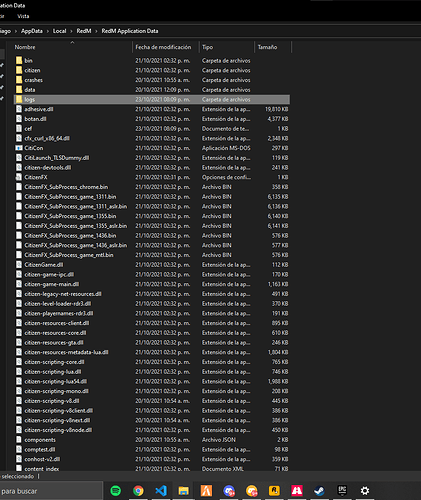The image size is (421, 500).
Task: Open Settings gear icon in taskbar
Action: 365,490
